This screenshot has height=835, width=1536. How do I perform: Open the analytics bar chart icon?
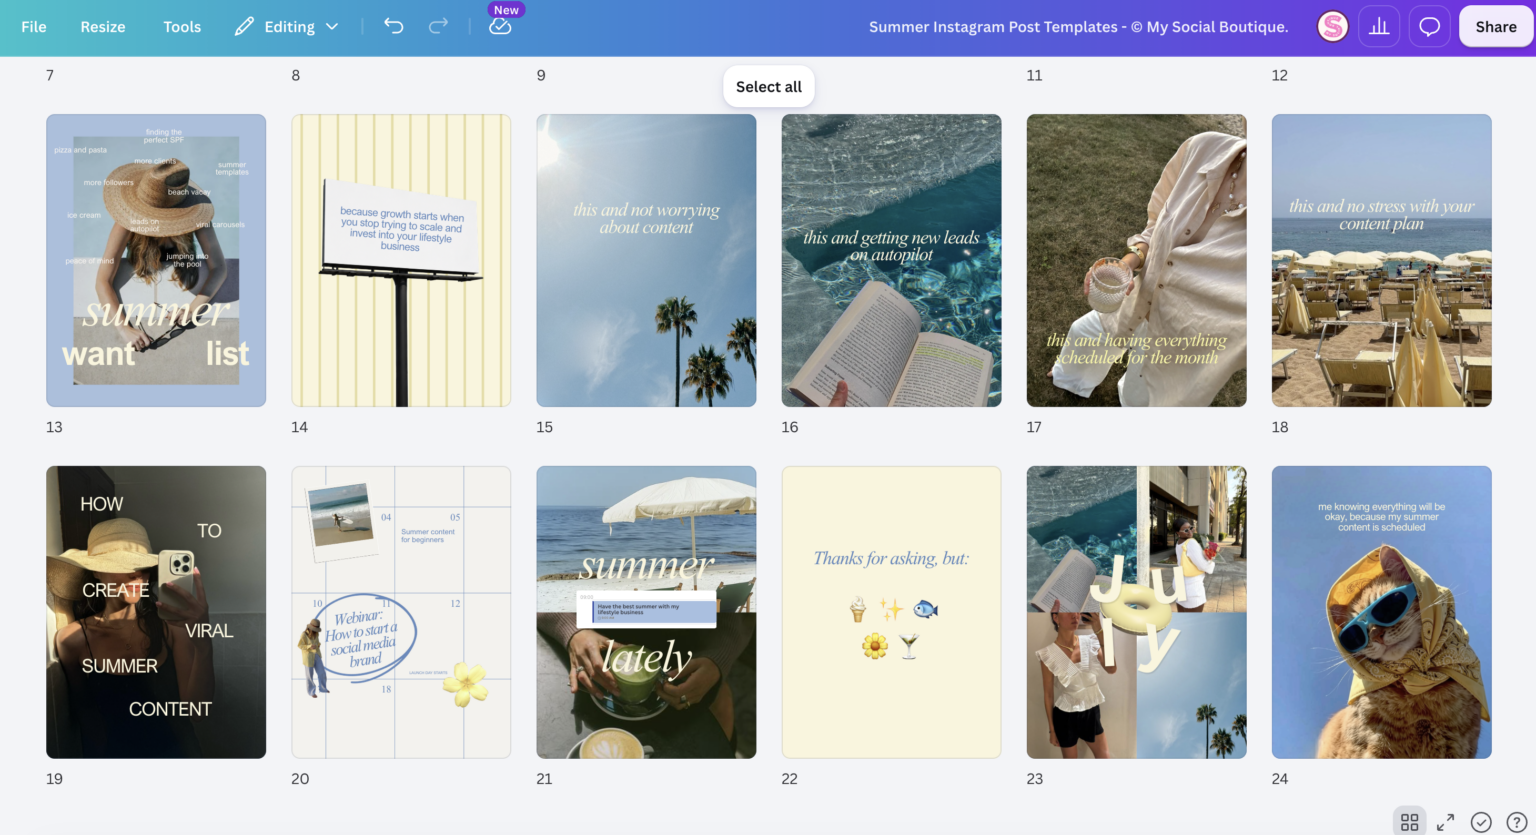(1379, 27)
